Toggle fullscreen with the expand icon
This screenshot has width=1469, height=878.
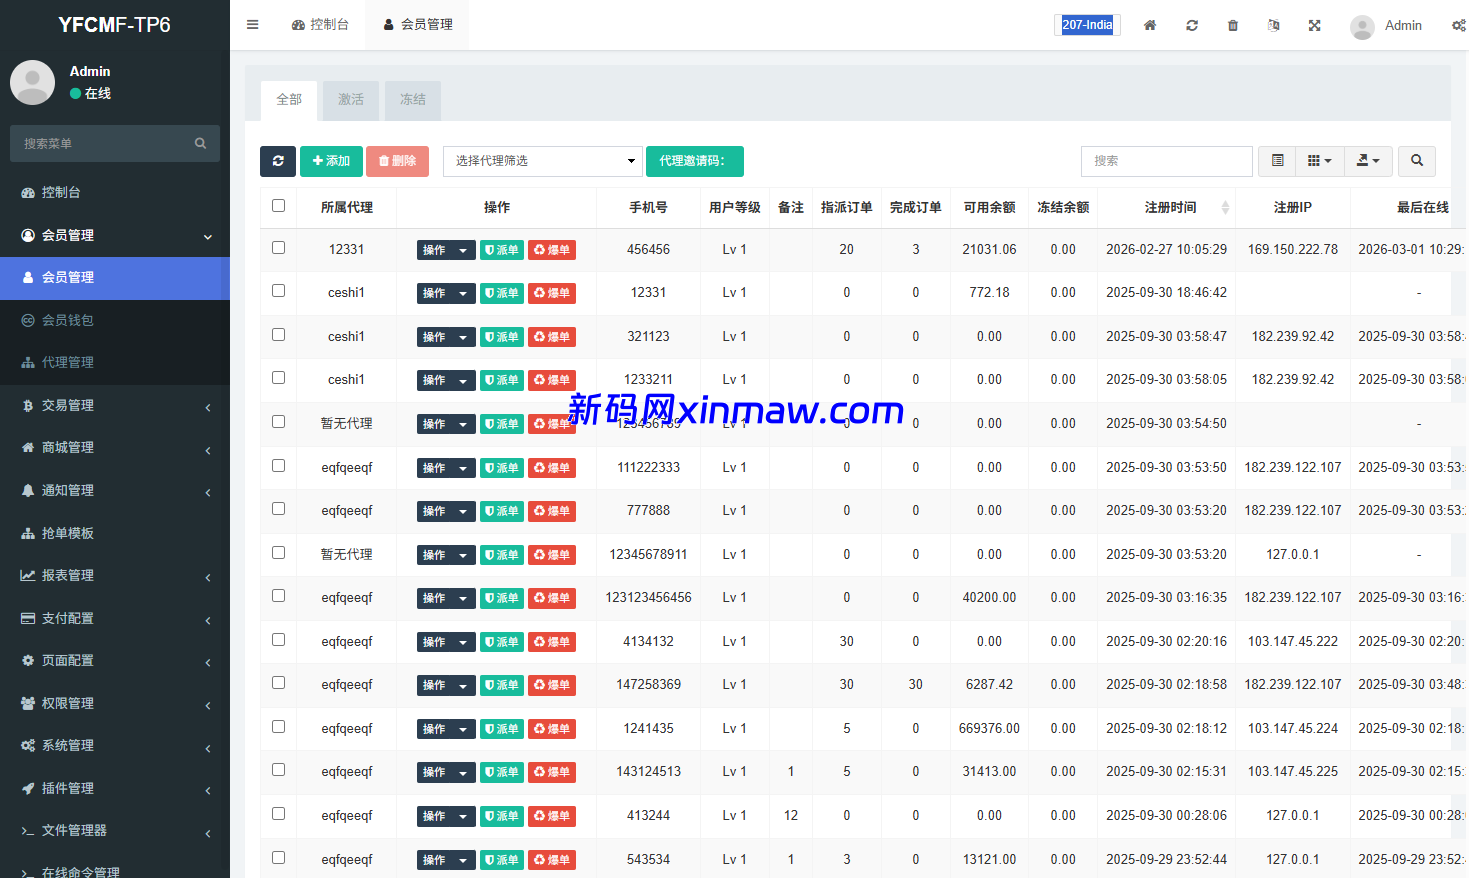1315,25
